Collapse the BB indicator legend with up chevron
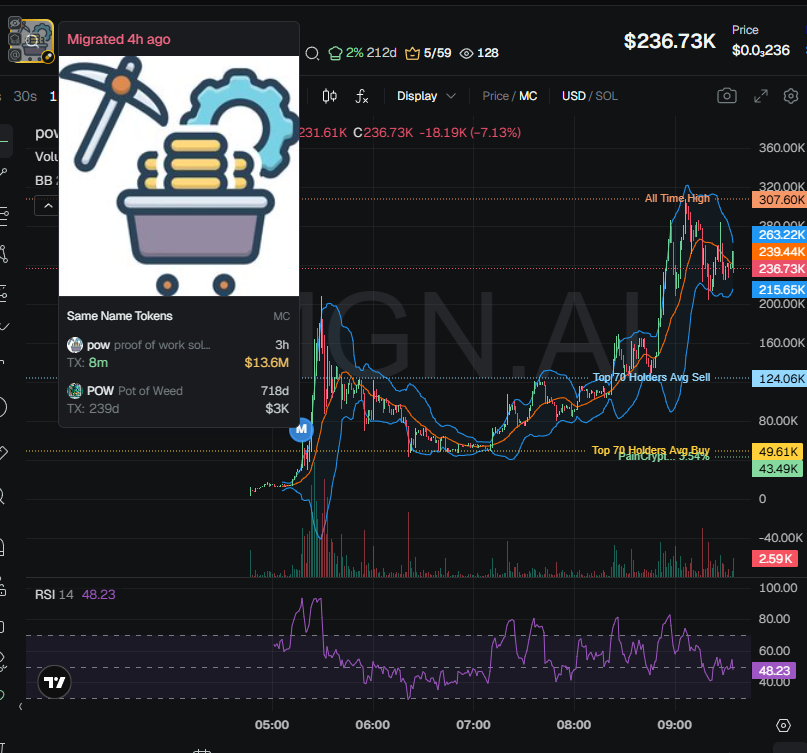Viewport: 807px width, 753px height. (47, 206)
